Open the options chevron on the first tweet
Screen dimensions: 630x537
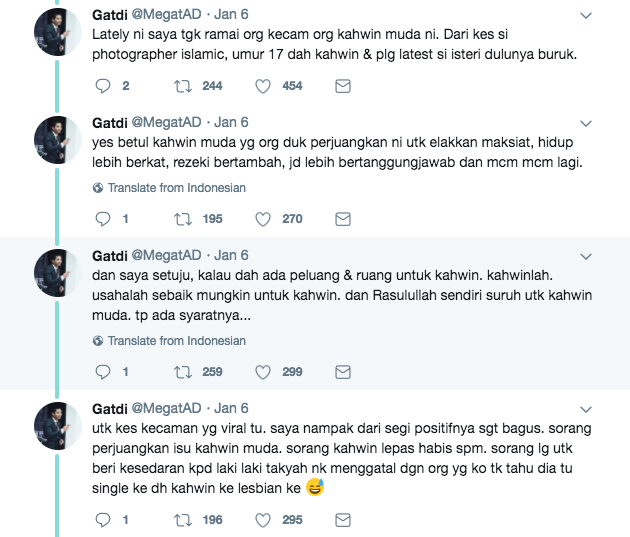(586, 16)
